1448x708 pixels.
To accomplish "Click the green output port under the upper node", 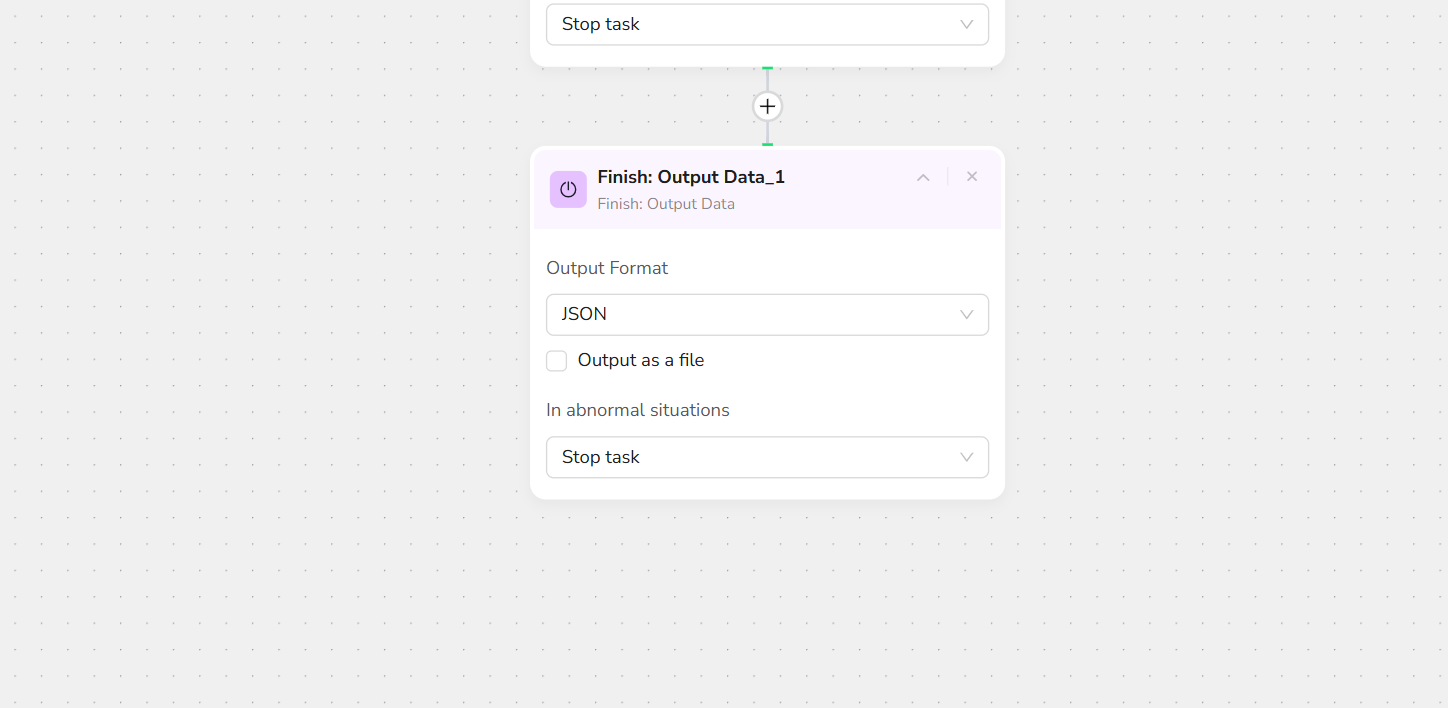I will tap(767, 68).
